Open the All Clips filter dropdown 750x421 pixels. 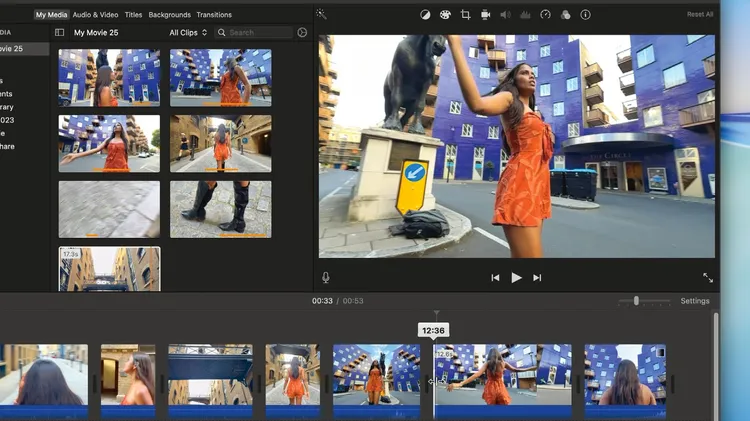click(x=188, y=33)
